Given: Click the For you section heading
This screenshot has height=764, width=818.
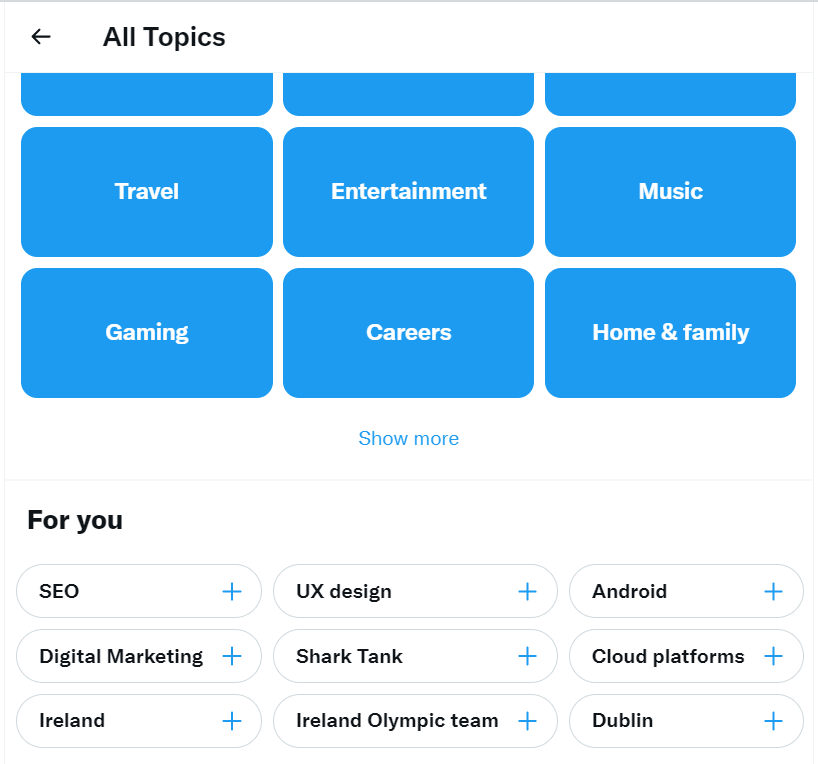Looking at the screenshot, I should click(75, 520).
